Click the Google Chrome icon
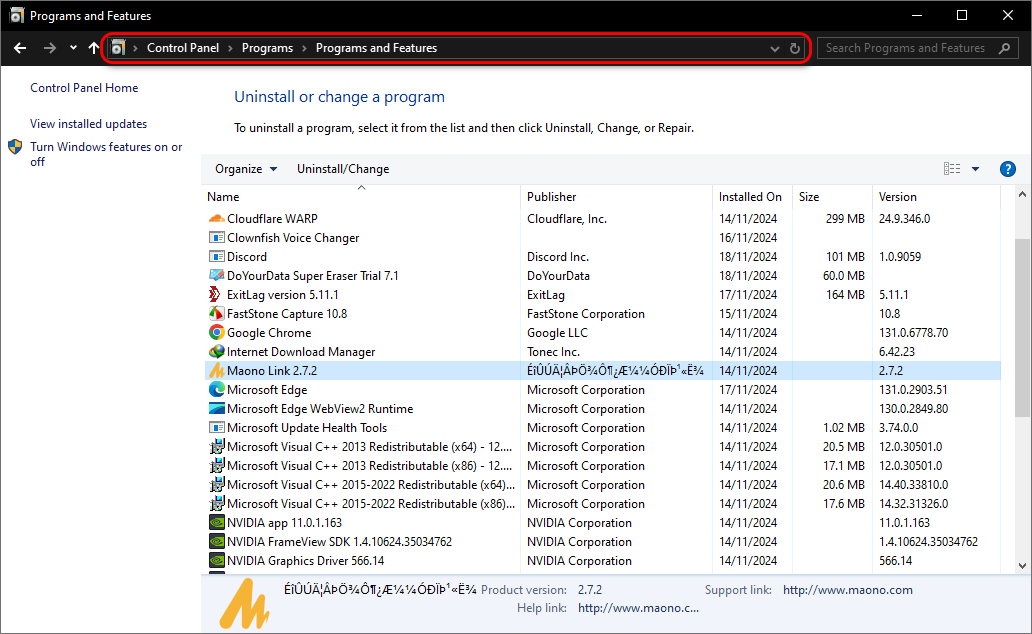Image resolution: width=1032 pixels, height=634 pixels. [217, 332]
